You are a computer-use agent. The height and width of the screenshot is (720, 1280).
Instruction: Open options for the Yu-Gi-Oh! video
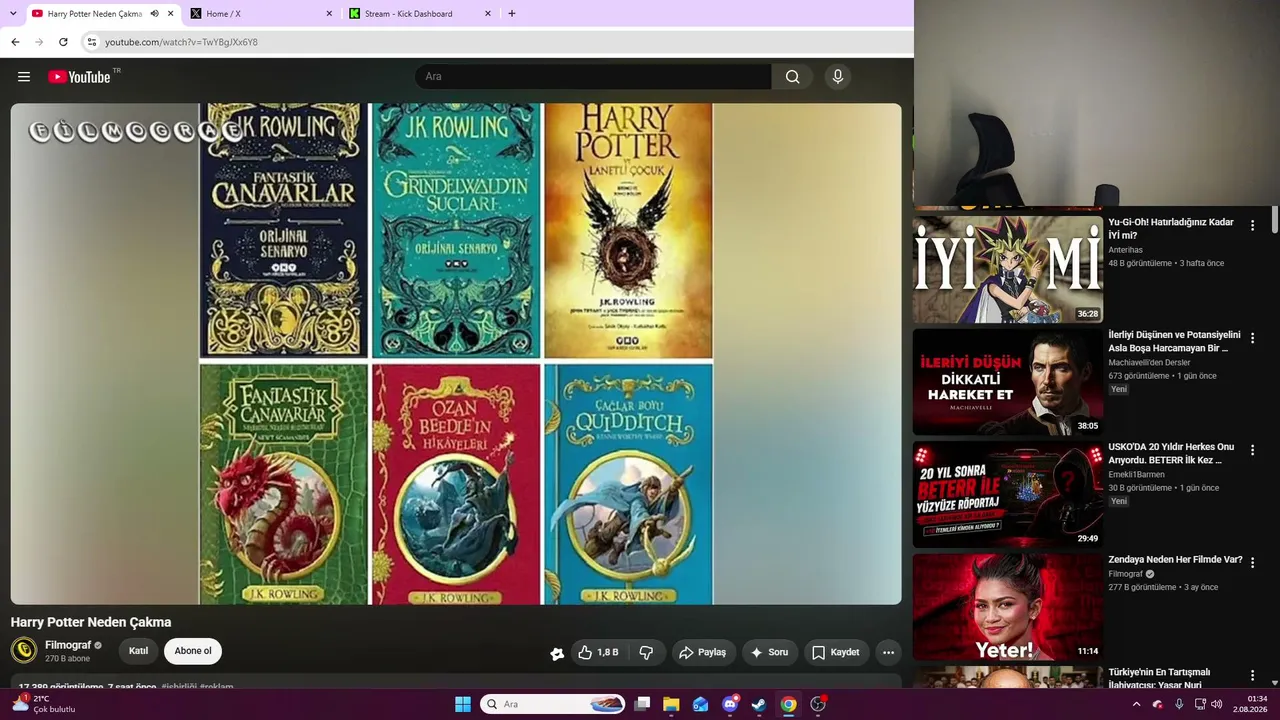[1252, 226]
